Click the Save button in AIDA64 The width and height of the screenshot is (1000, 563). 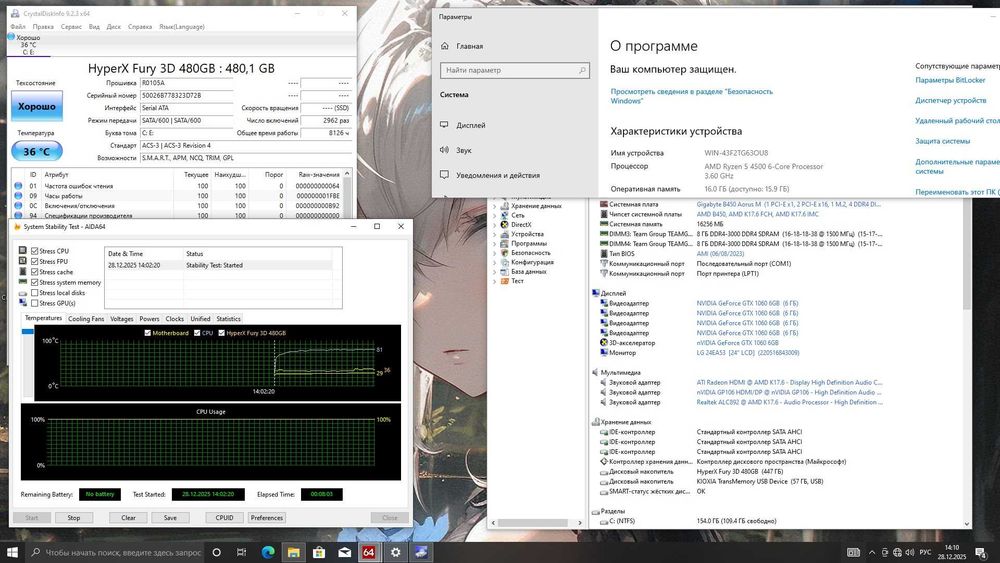170,518
